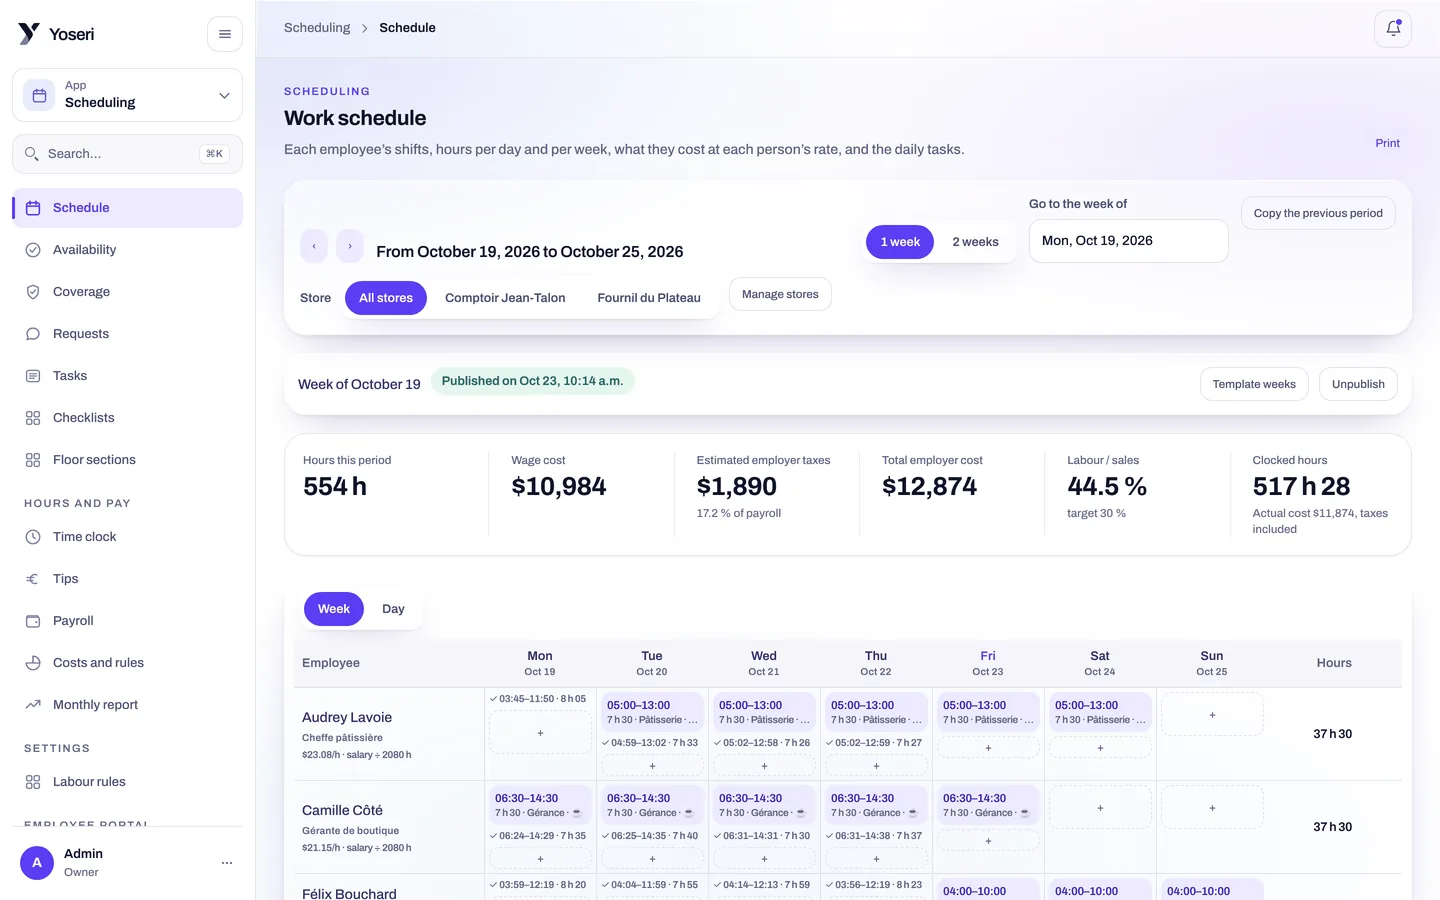The image size is (1440, 900).
Task: Click the Print link
Action: click(1387, 143)
